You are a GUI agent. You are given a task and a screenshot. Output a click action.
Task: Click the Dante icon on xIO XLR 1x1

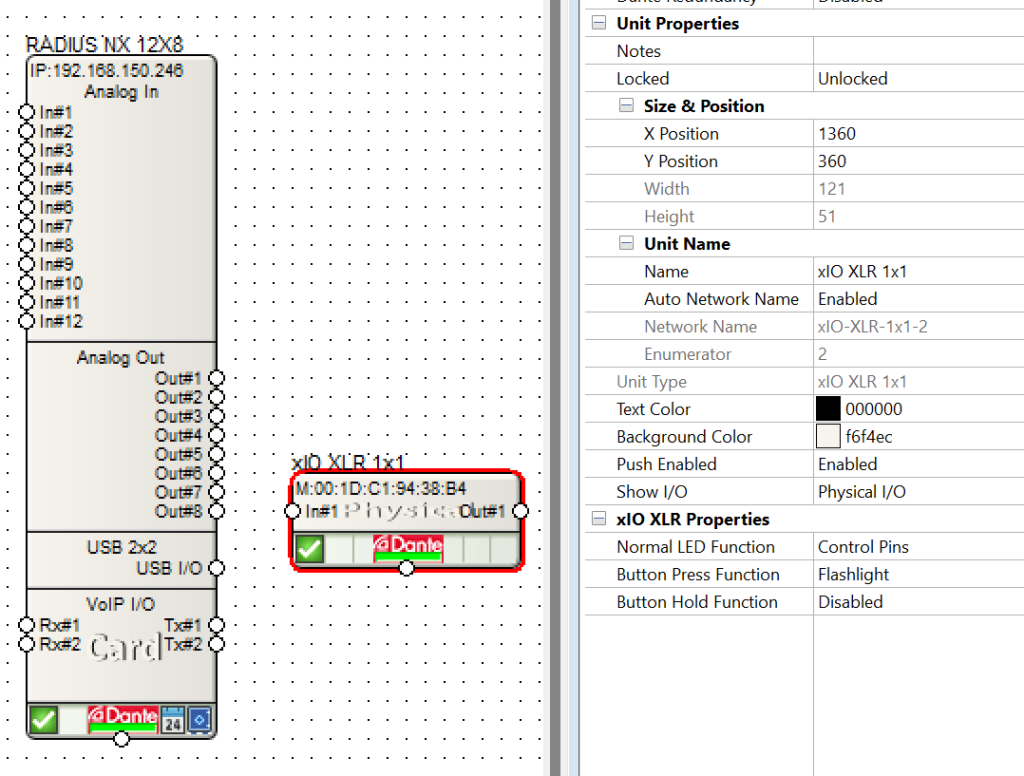408,547
